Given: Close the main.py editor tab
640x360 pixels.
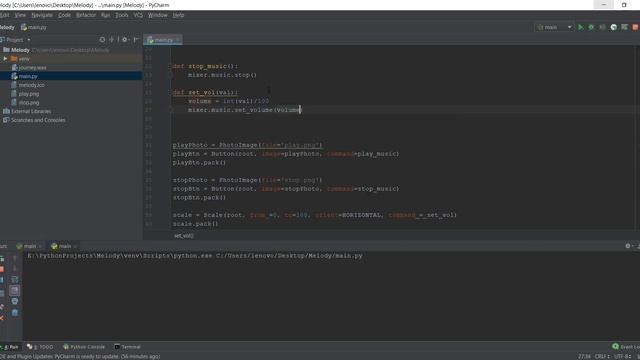Looking at the screenshot, I should pyautogui.click(x=178, y=40).
